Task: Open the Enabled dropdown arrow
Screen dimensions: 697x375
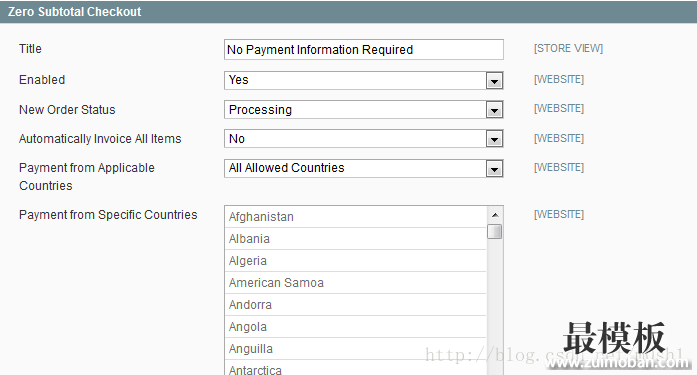Action: [x=494, y=81]
